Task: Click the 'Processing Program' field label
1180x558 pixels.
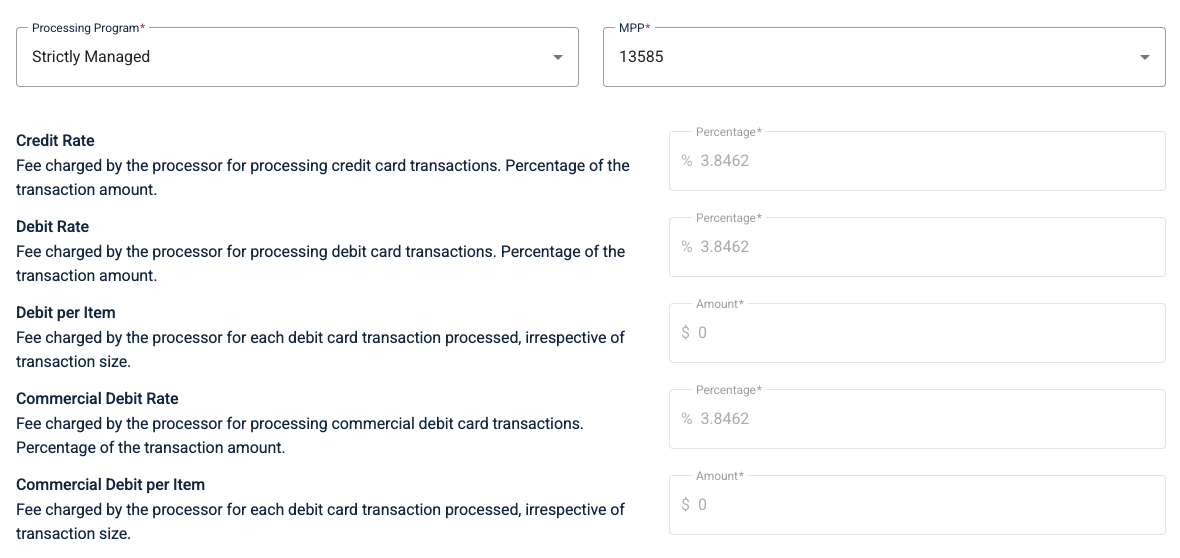Action: (x=86, y=28)
